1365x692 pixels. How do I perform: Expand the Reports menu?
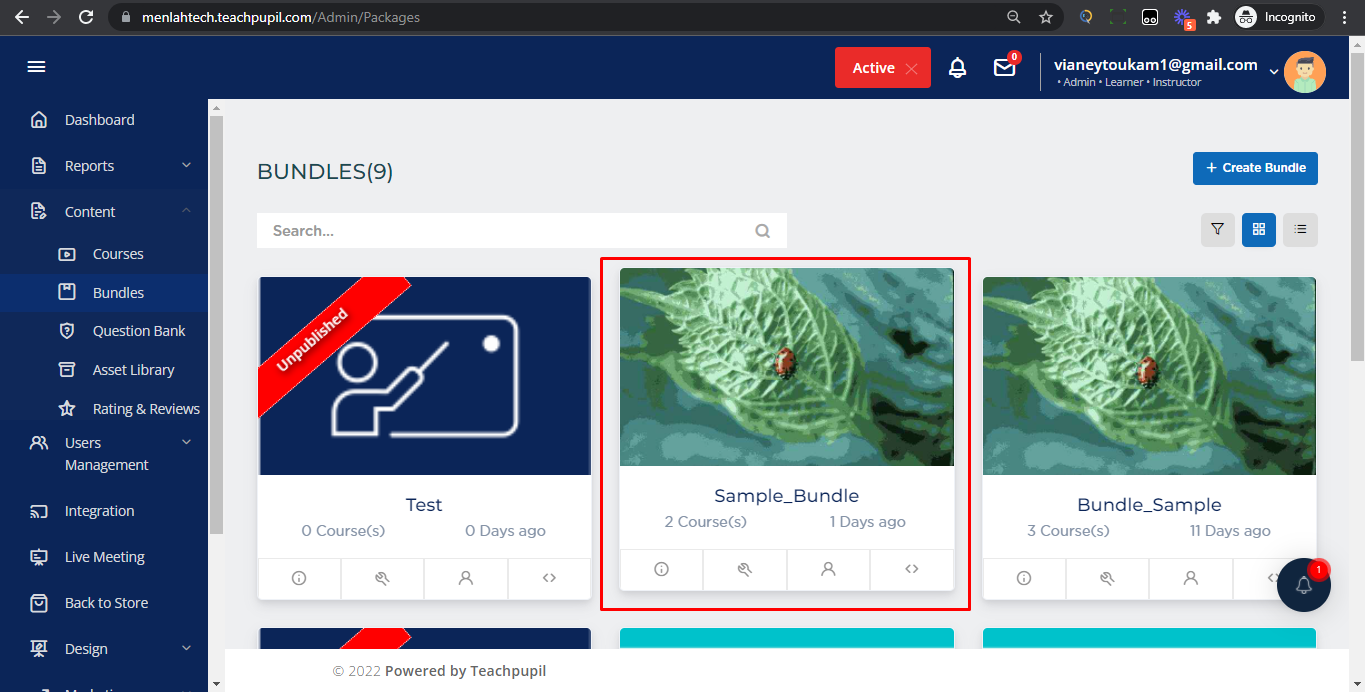coord(186,166)
